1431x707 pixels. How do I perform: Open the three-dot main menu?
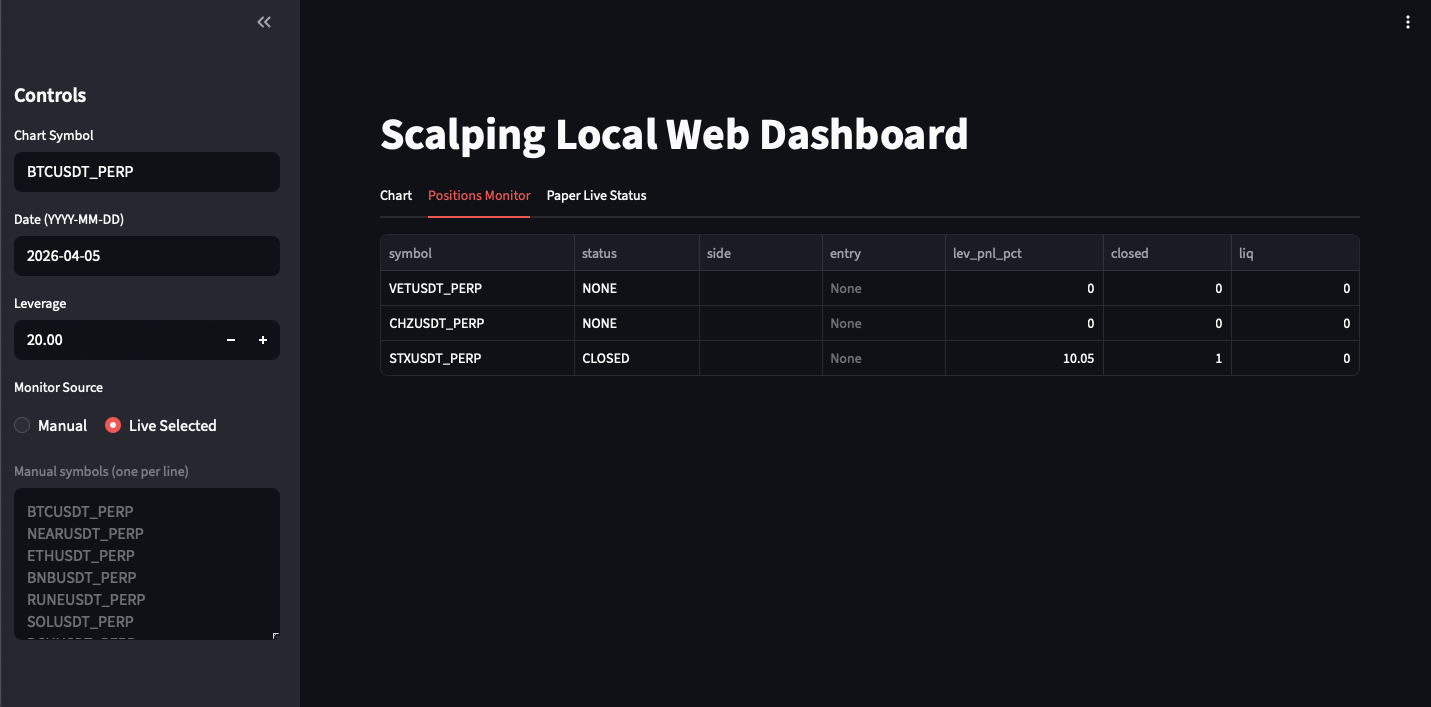tap(1408, 23)
